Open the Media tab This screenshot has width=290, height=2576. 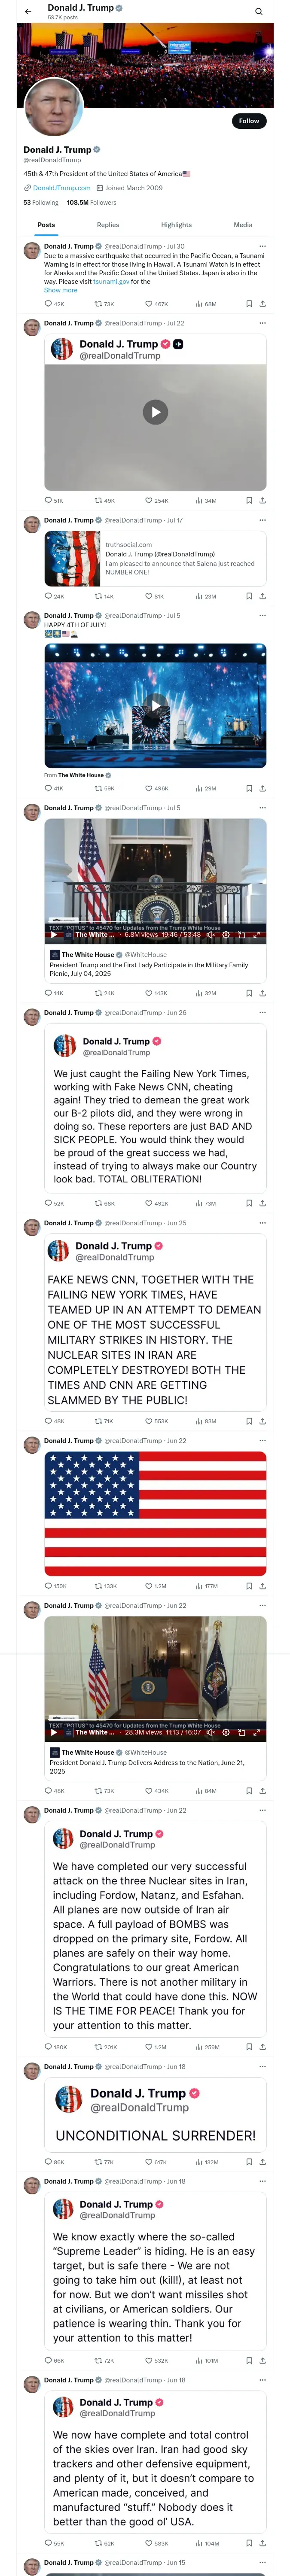(x=243, y=225)
